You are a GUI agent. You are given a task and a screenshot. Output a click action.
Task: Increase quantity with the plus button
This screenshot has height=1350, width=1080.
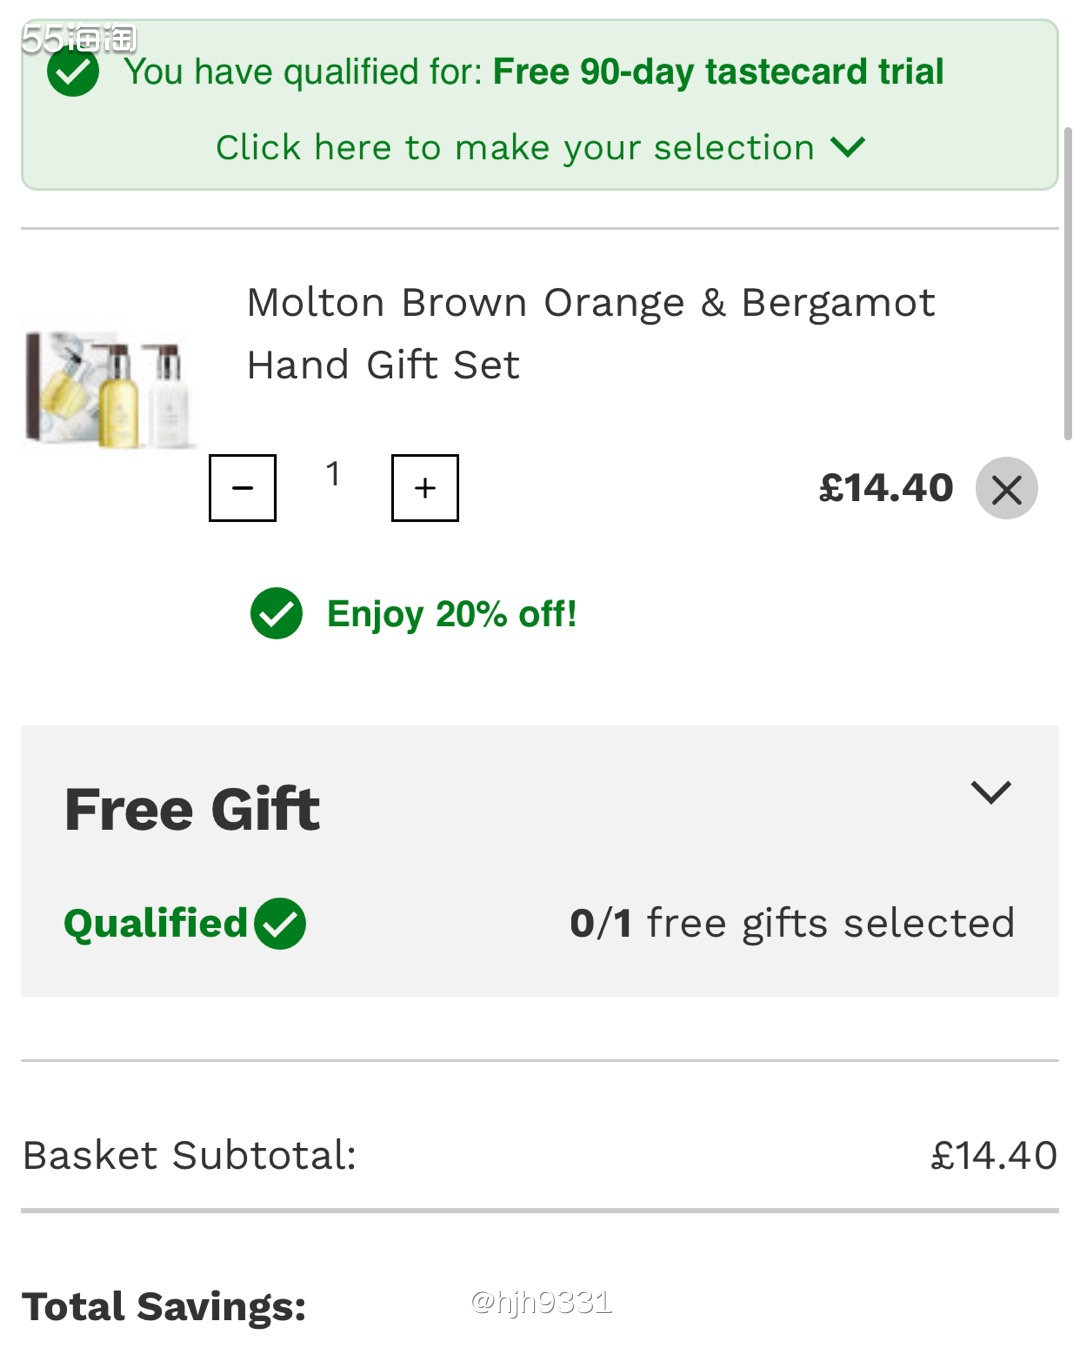425,488
